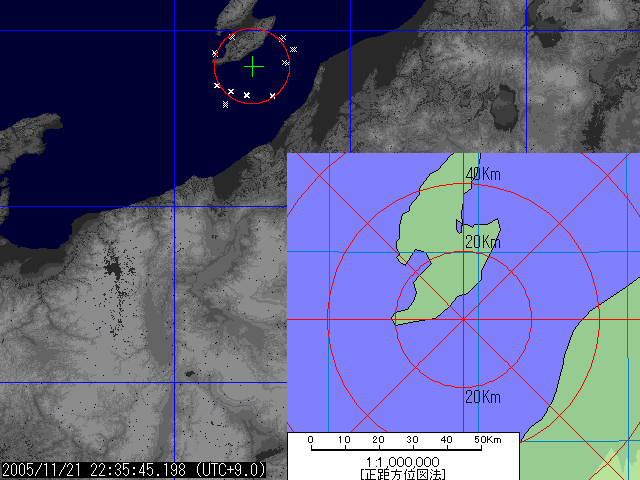Pick the hatched marker on the circle's upper-left edge
Image resolution: width=640 pixels, height=480 pixels.
[x=232, y=37]
